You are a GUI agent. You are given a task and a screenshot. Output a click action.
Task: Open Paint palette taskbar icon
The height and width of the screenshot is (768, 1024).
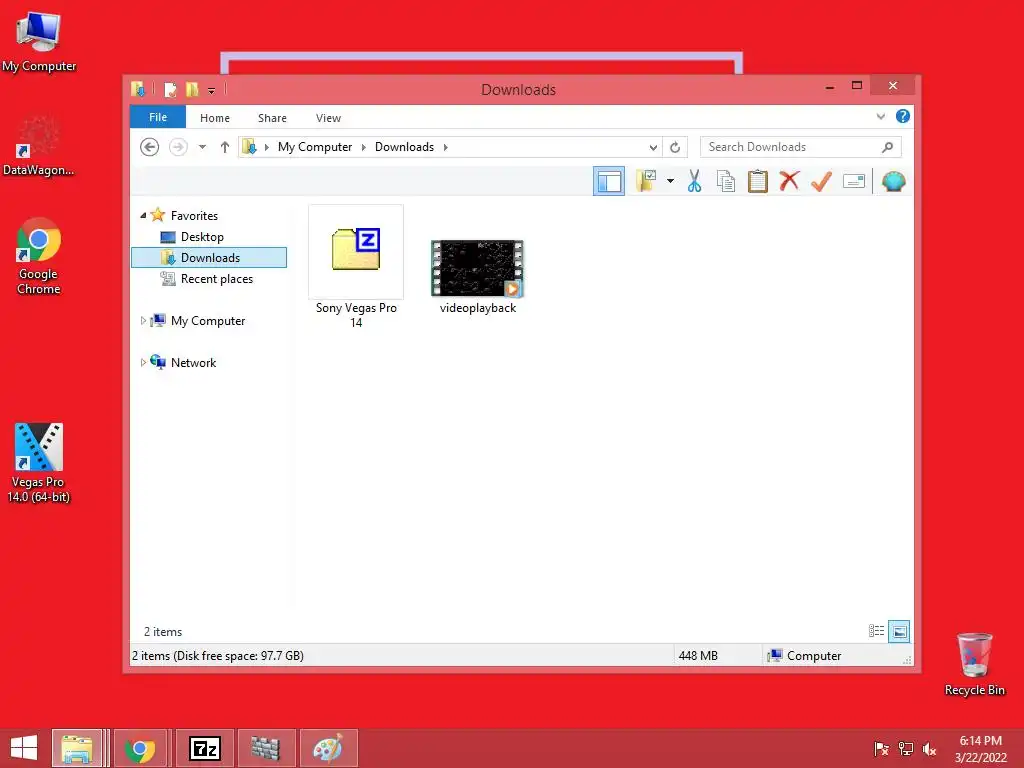tap(328, 748)
